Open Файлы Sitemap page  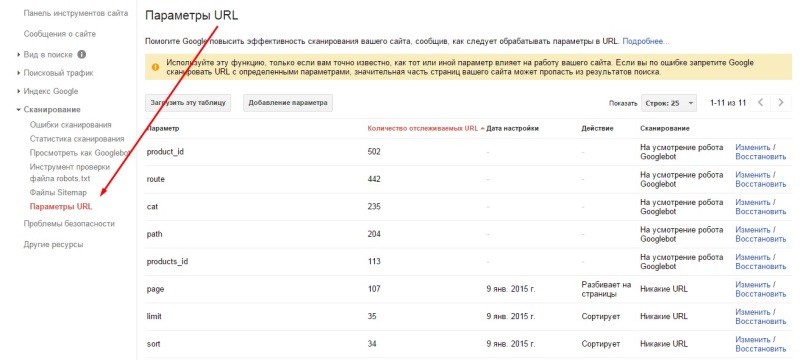(58, 193)
